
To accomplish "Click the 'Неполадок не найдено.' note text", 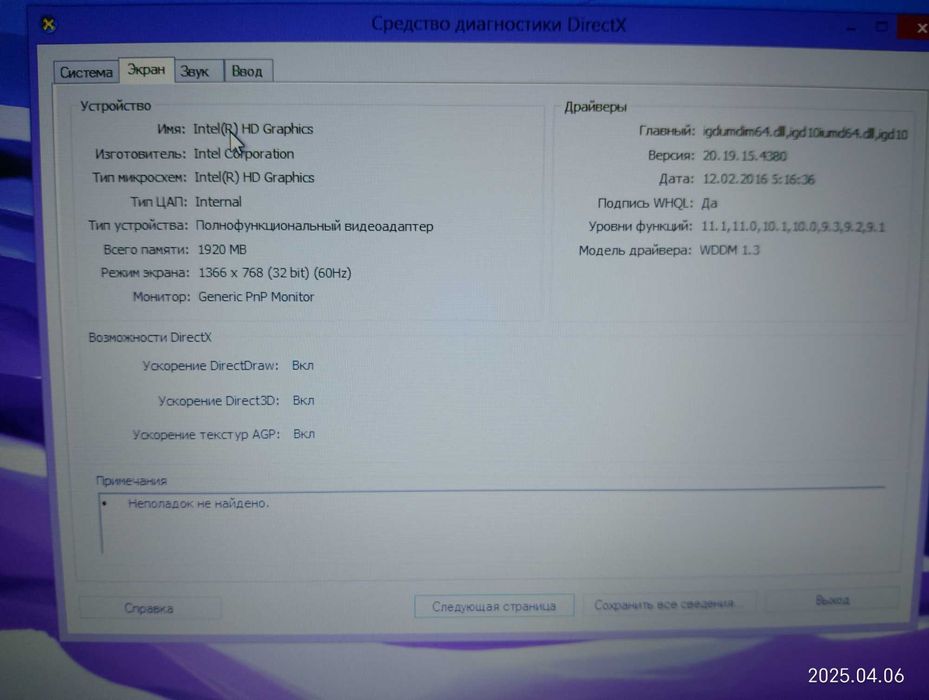I will tap(198, 503).
